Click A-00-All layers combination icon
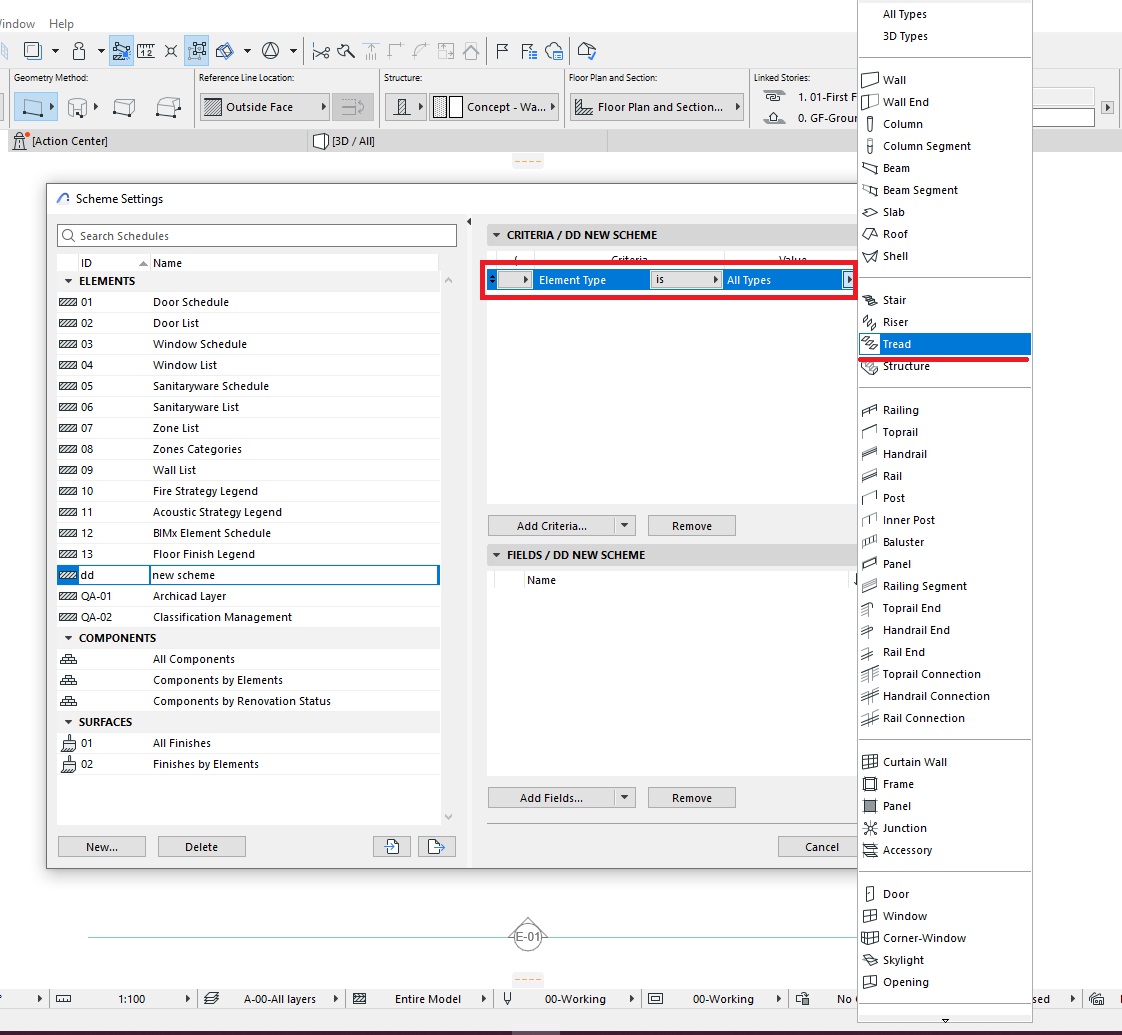The height and width of the screenshot is (1035, 1122). point(211,998)
